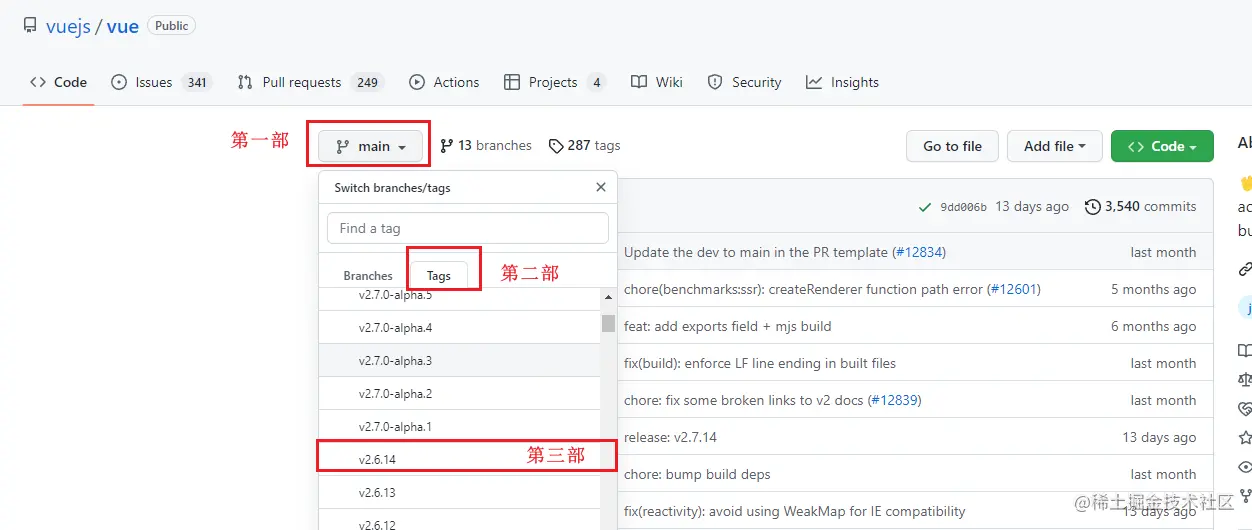Open the Pull requests tab
1252x530 pixels.
[x=310, y=82]
